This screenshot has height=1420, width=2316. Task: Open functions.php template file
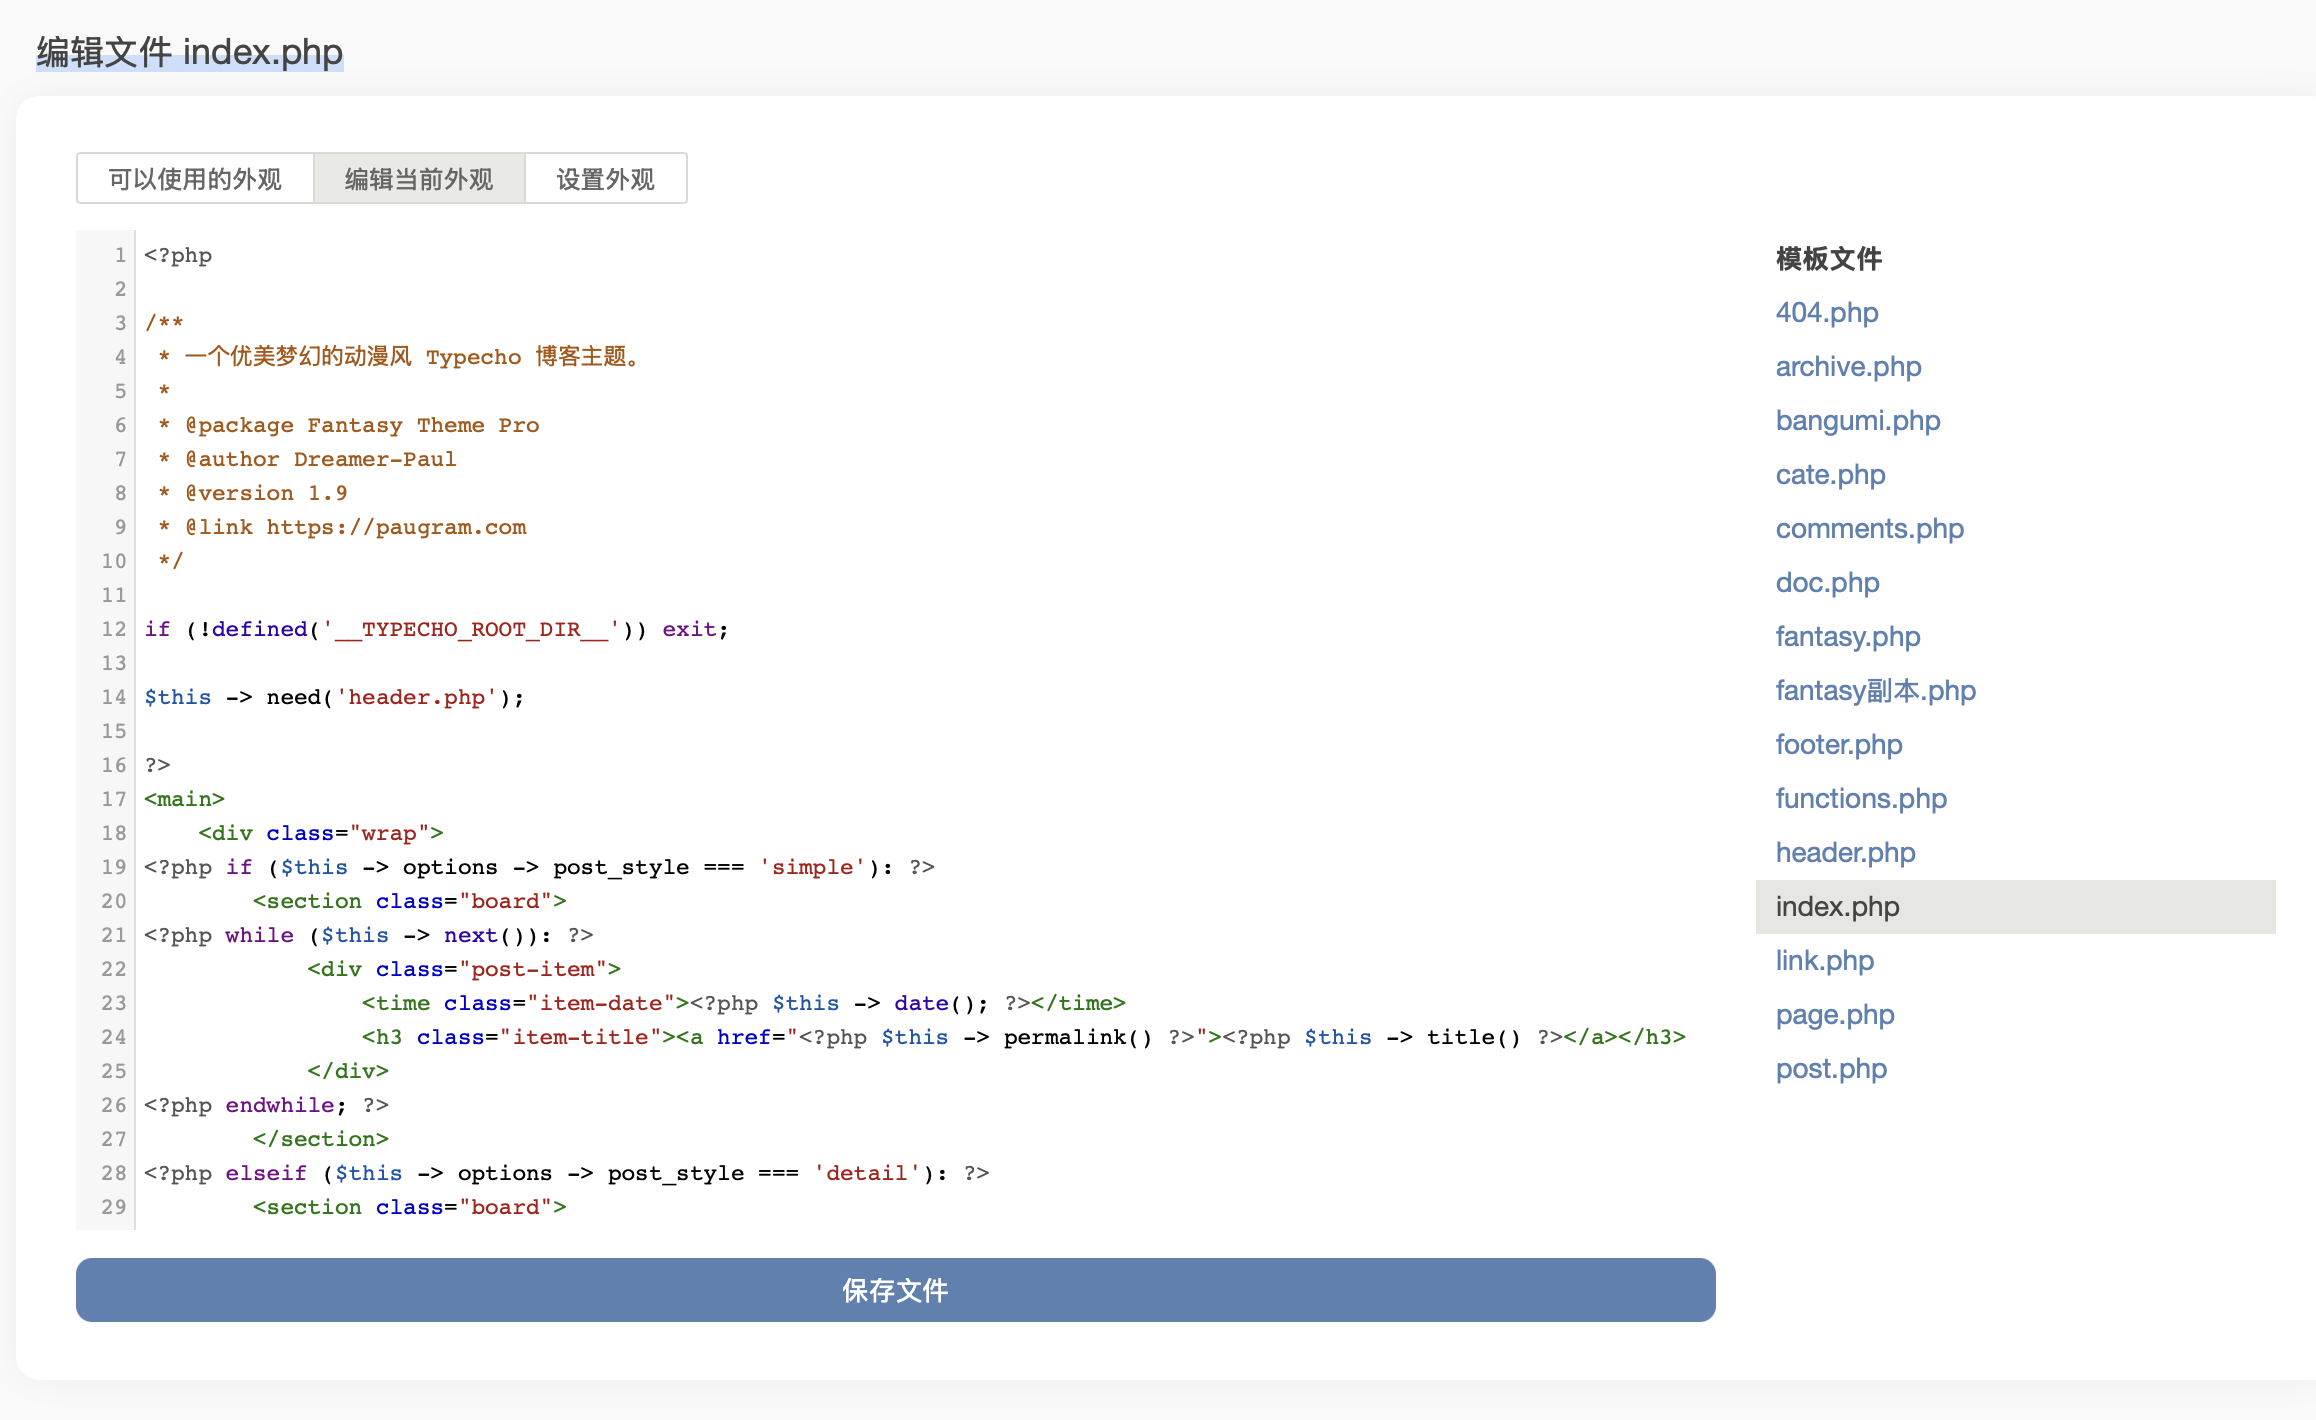pos(1861,799)
